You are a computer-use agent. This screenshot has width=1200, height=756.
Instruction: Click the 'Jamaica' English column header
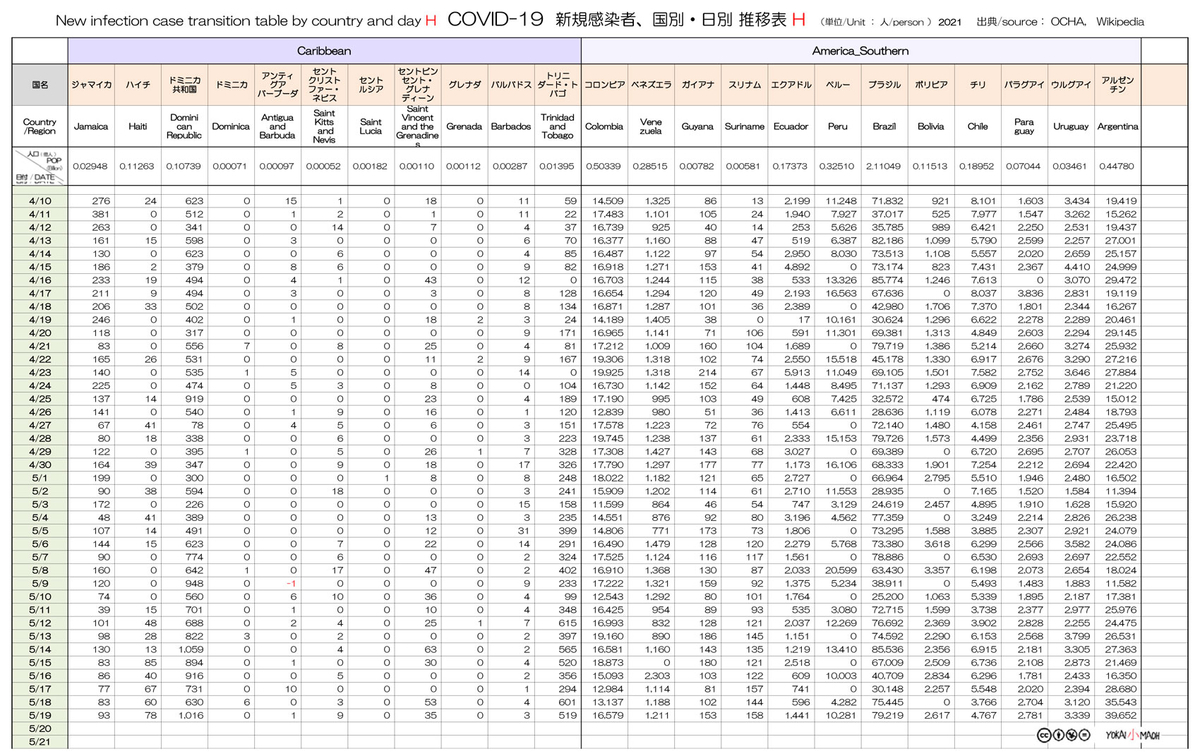(x=92, y=127)
